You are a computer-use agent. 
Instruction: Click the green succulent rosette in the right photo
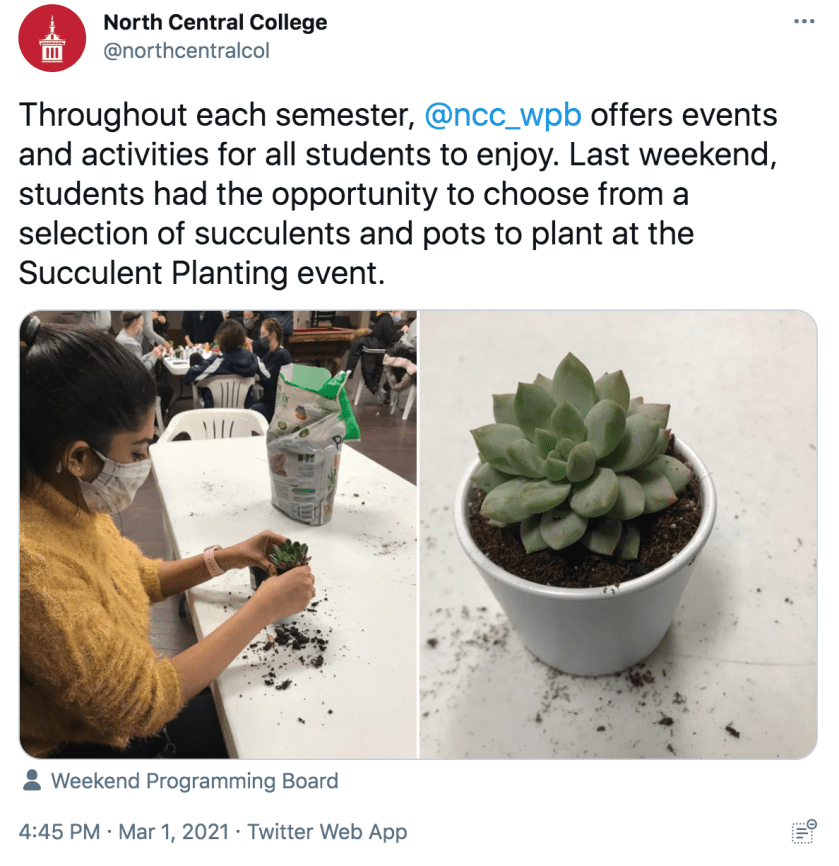(x=580, y=450)
